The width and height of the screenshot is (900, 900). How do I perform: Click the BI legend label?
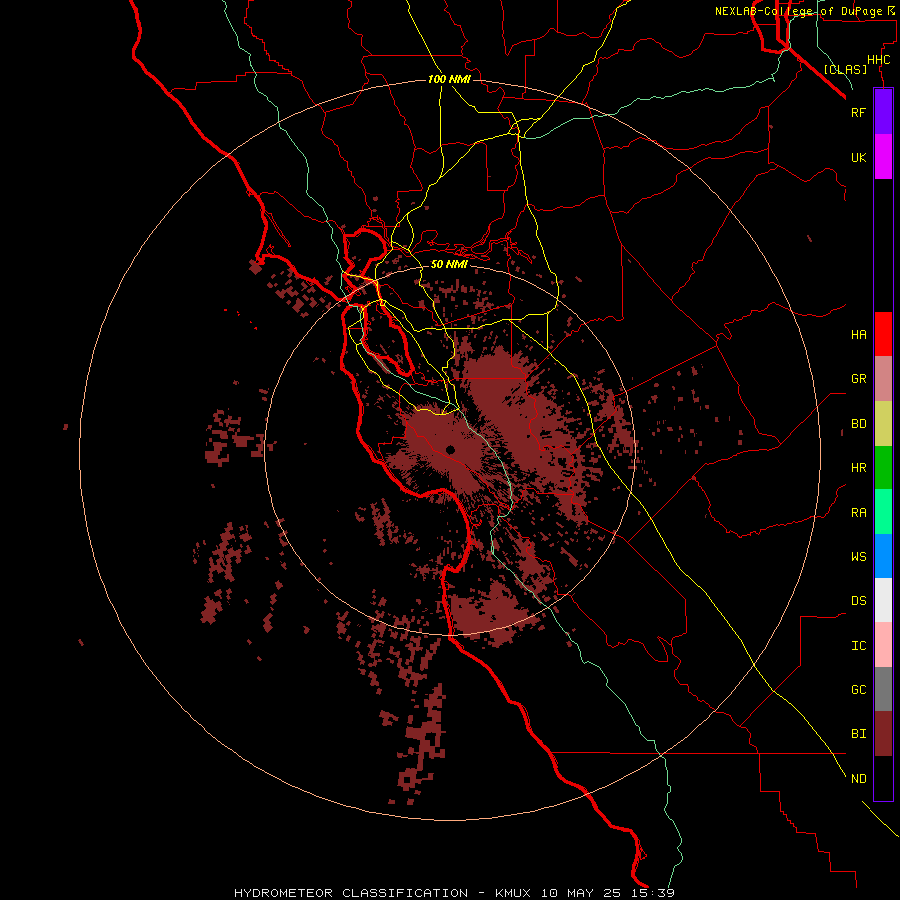858,734
